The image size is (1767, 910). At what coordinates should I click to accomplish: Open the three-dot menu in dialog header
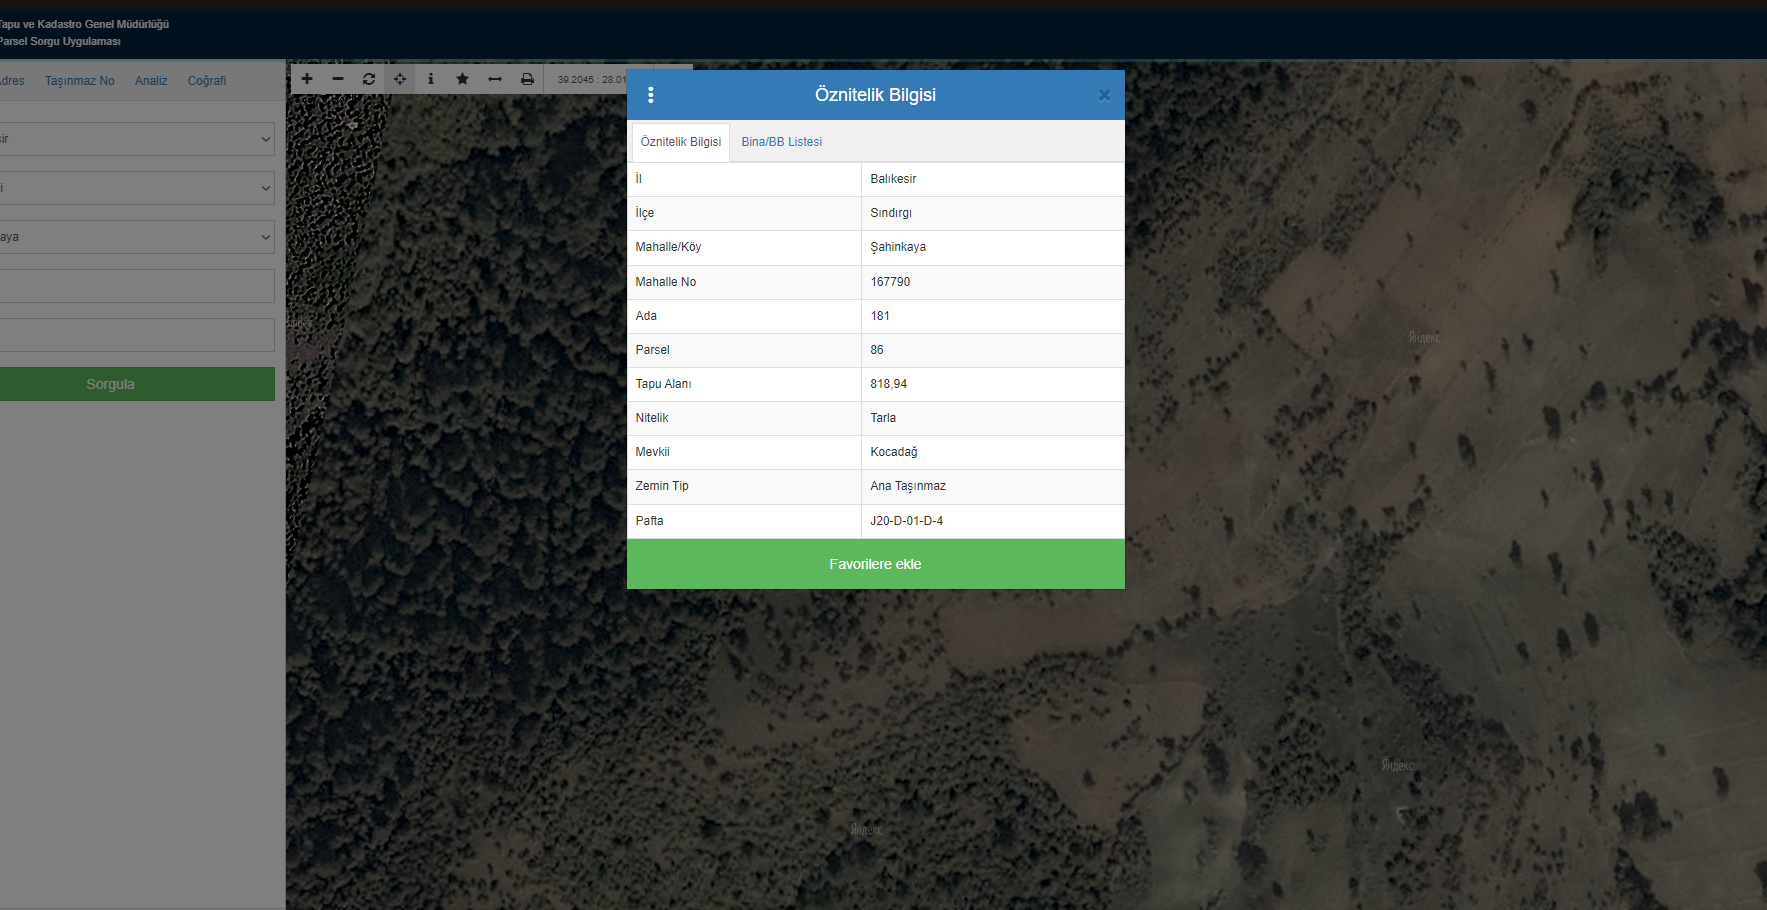651,95
